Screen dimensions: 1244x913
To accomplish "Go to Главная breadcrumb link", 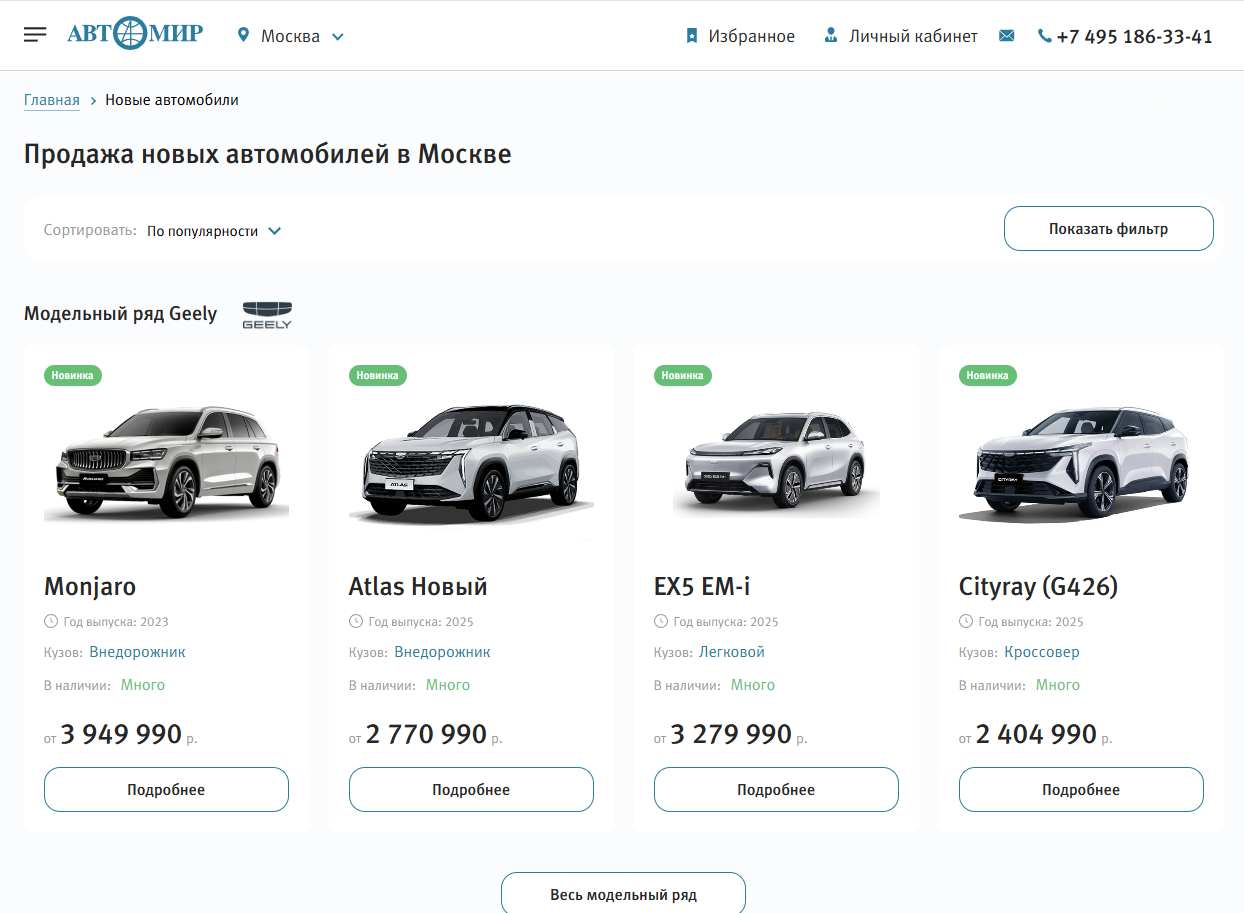I will [x=52, y=100].
